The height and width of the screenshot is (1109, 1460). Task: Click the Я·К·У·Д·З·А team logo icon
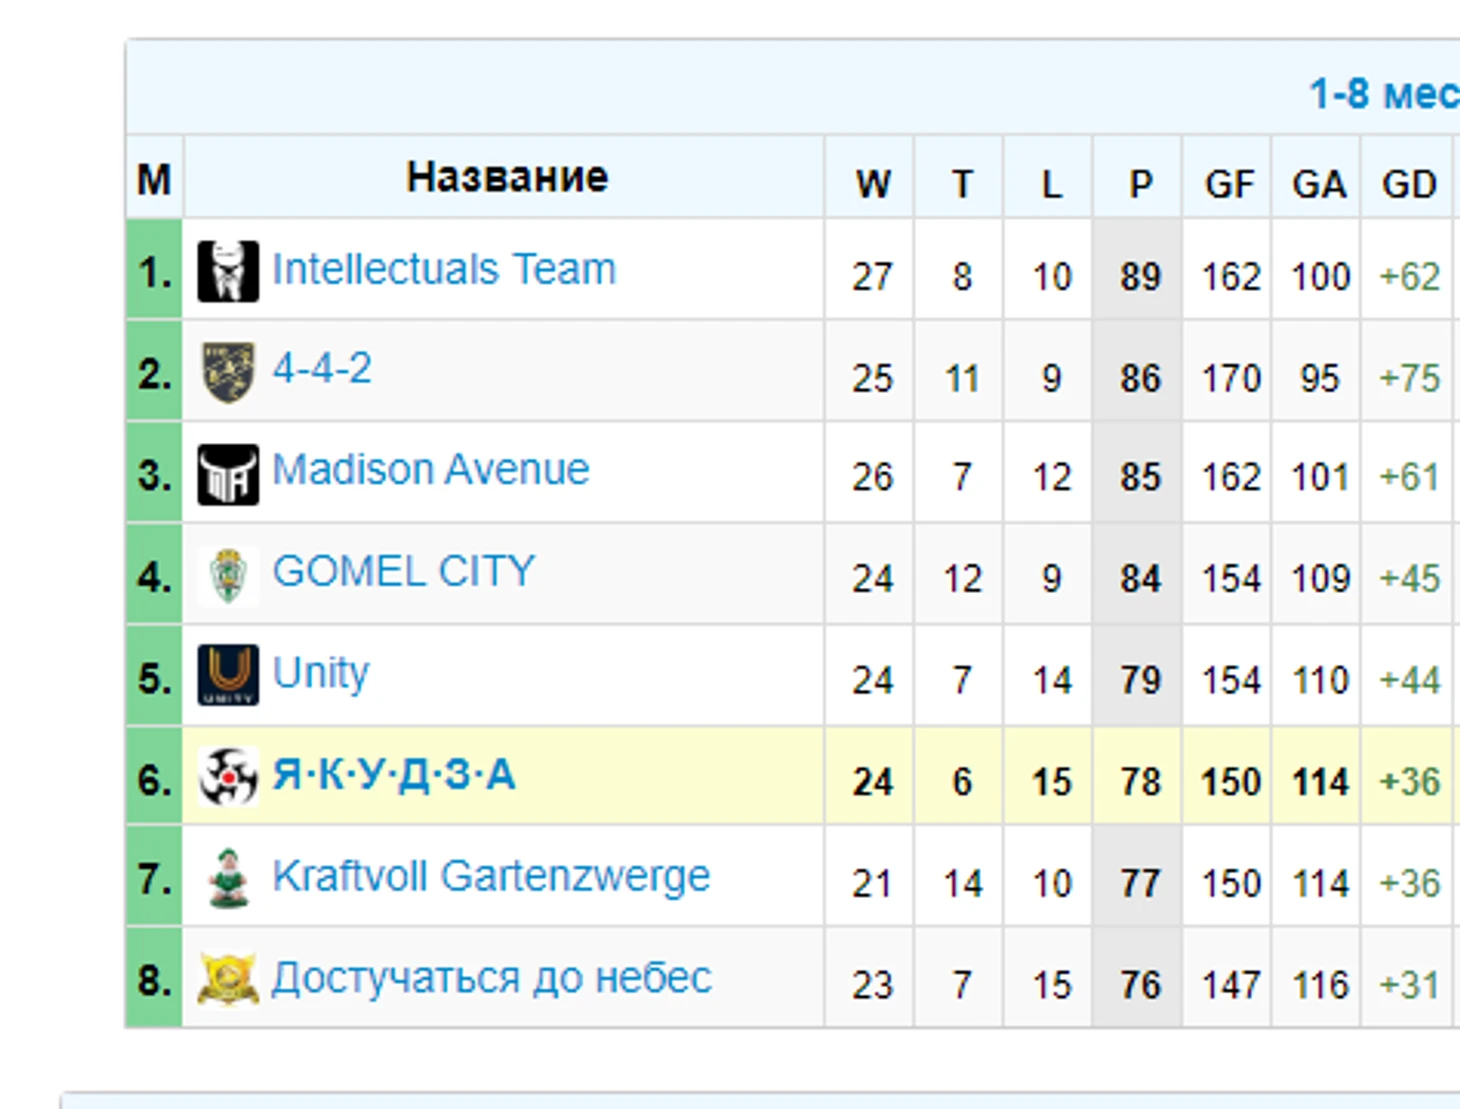[x=228, y=776]
